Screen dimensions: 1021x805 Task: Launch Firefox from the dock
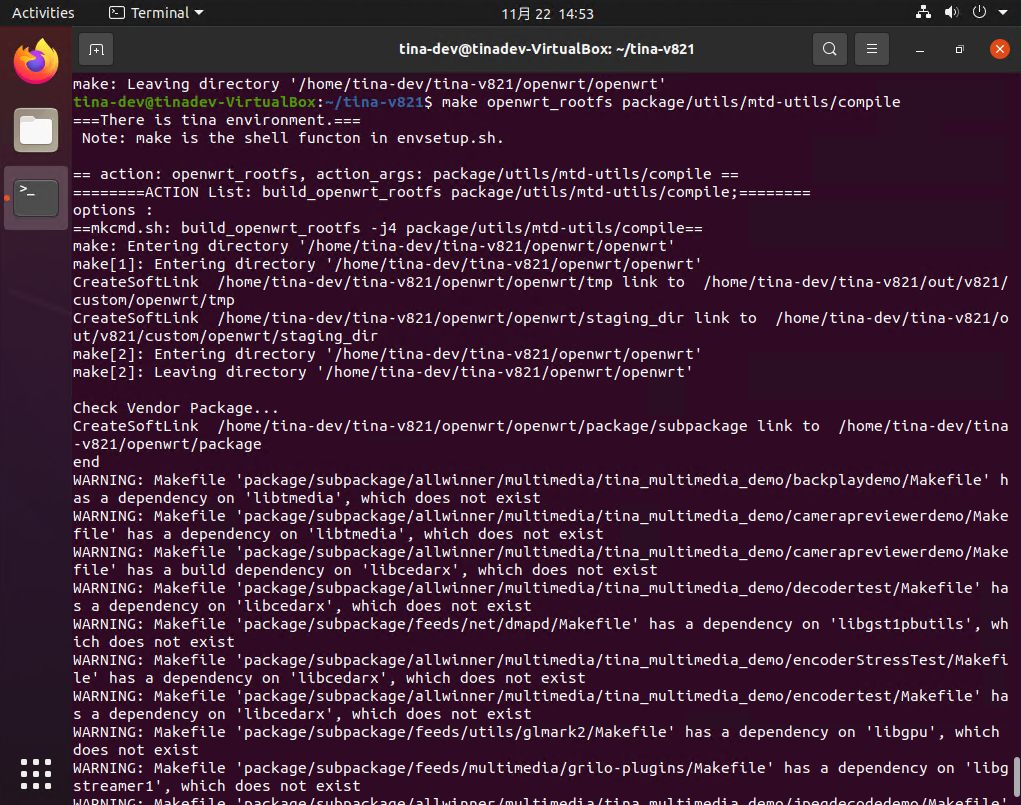click(36, 62)
